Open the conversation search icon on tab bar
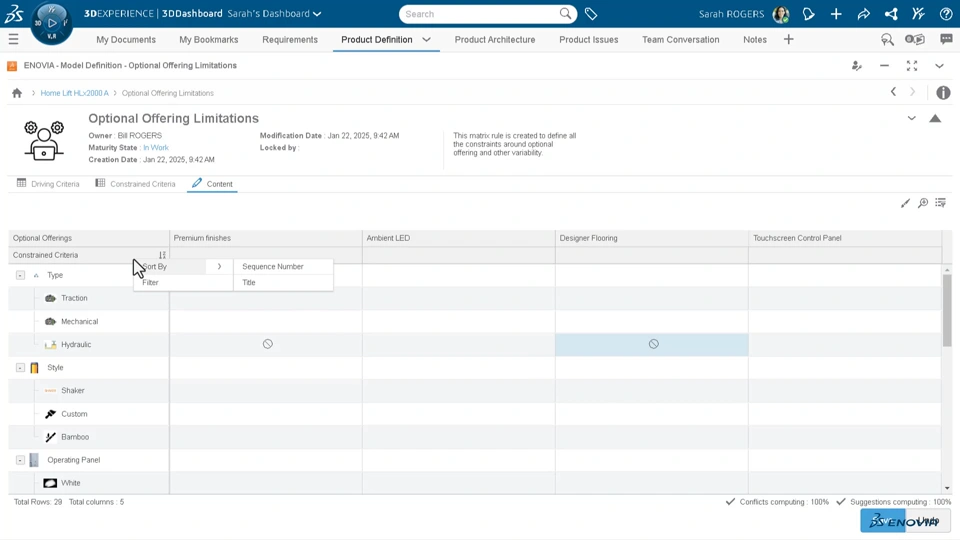The image size is (960, 540). 887,39
